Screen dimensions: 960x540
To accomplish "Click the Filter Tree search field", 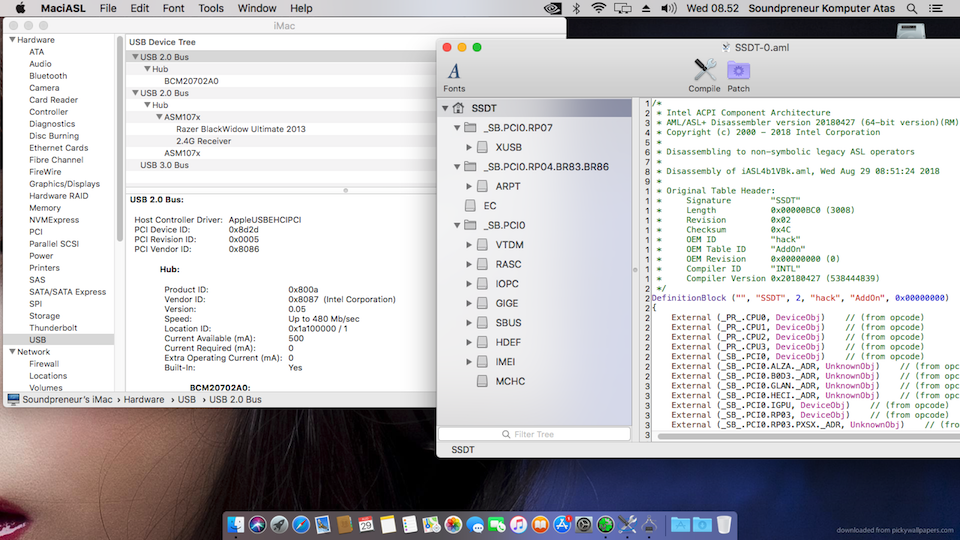I will tap(534, 434).
